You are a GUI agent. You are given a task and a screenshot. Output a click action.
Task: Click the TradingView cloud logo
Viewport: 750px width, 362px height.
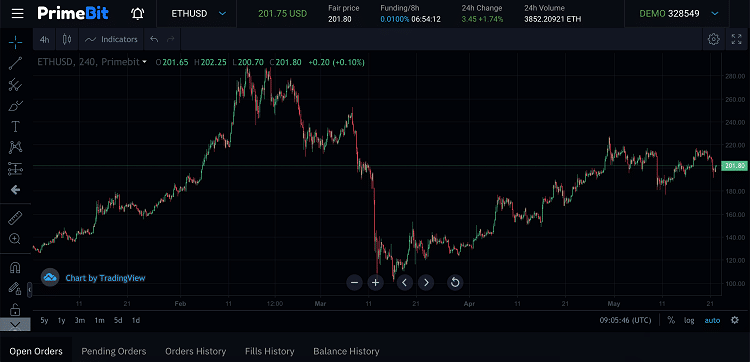coord(50,277)
